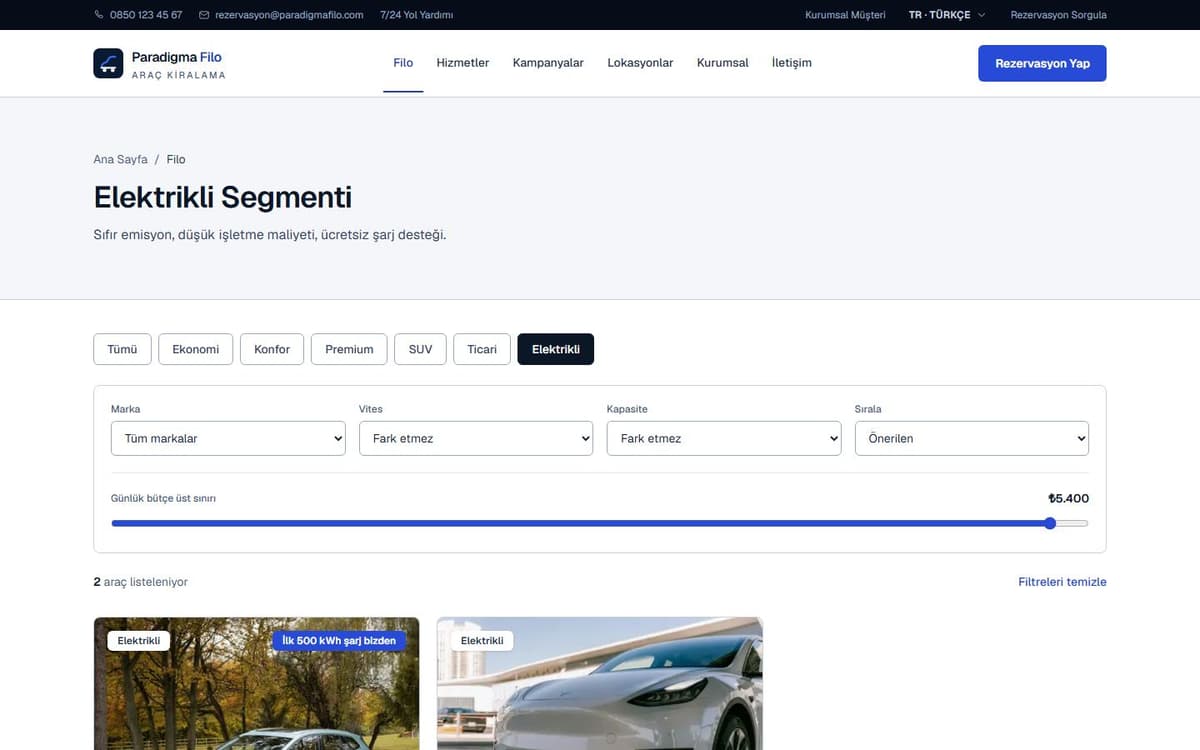Go to Ana Sayfa in the breadcrumb
Screen dimensions: 1200x750
pyautogui.click(x=120, y=159)
